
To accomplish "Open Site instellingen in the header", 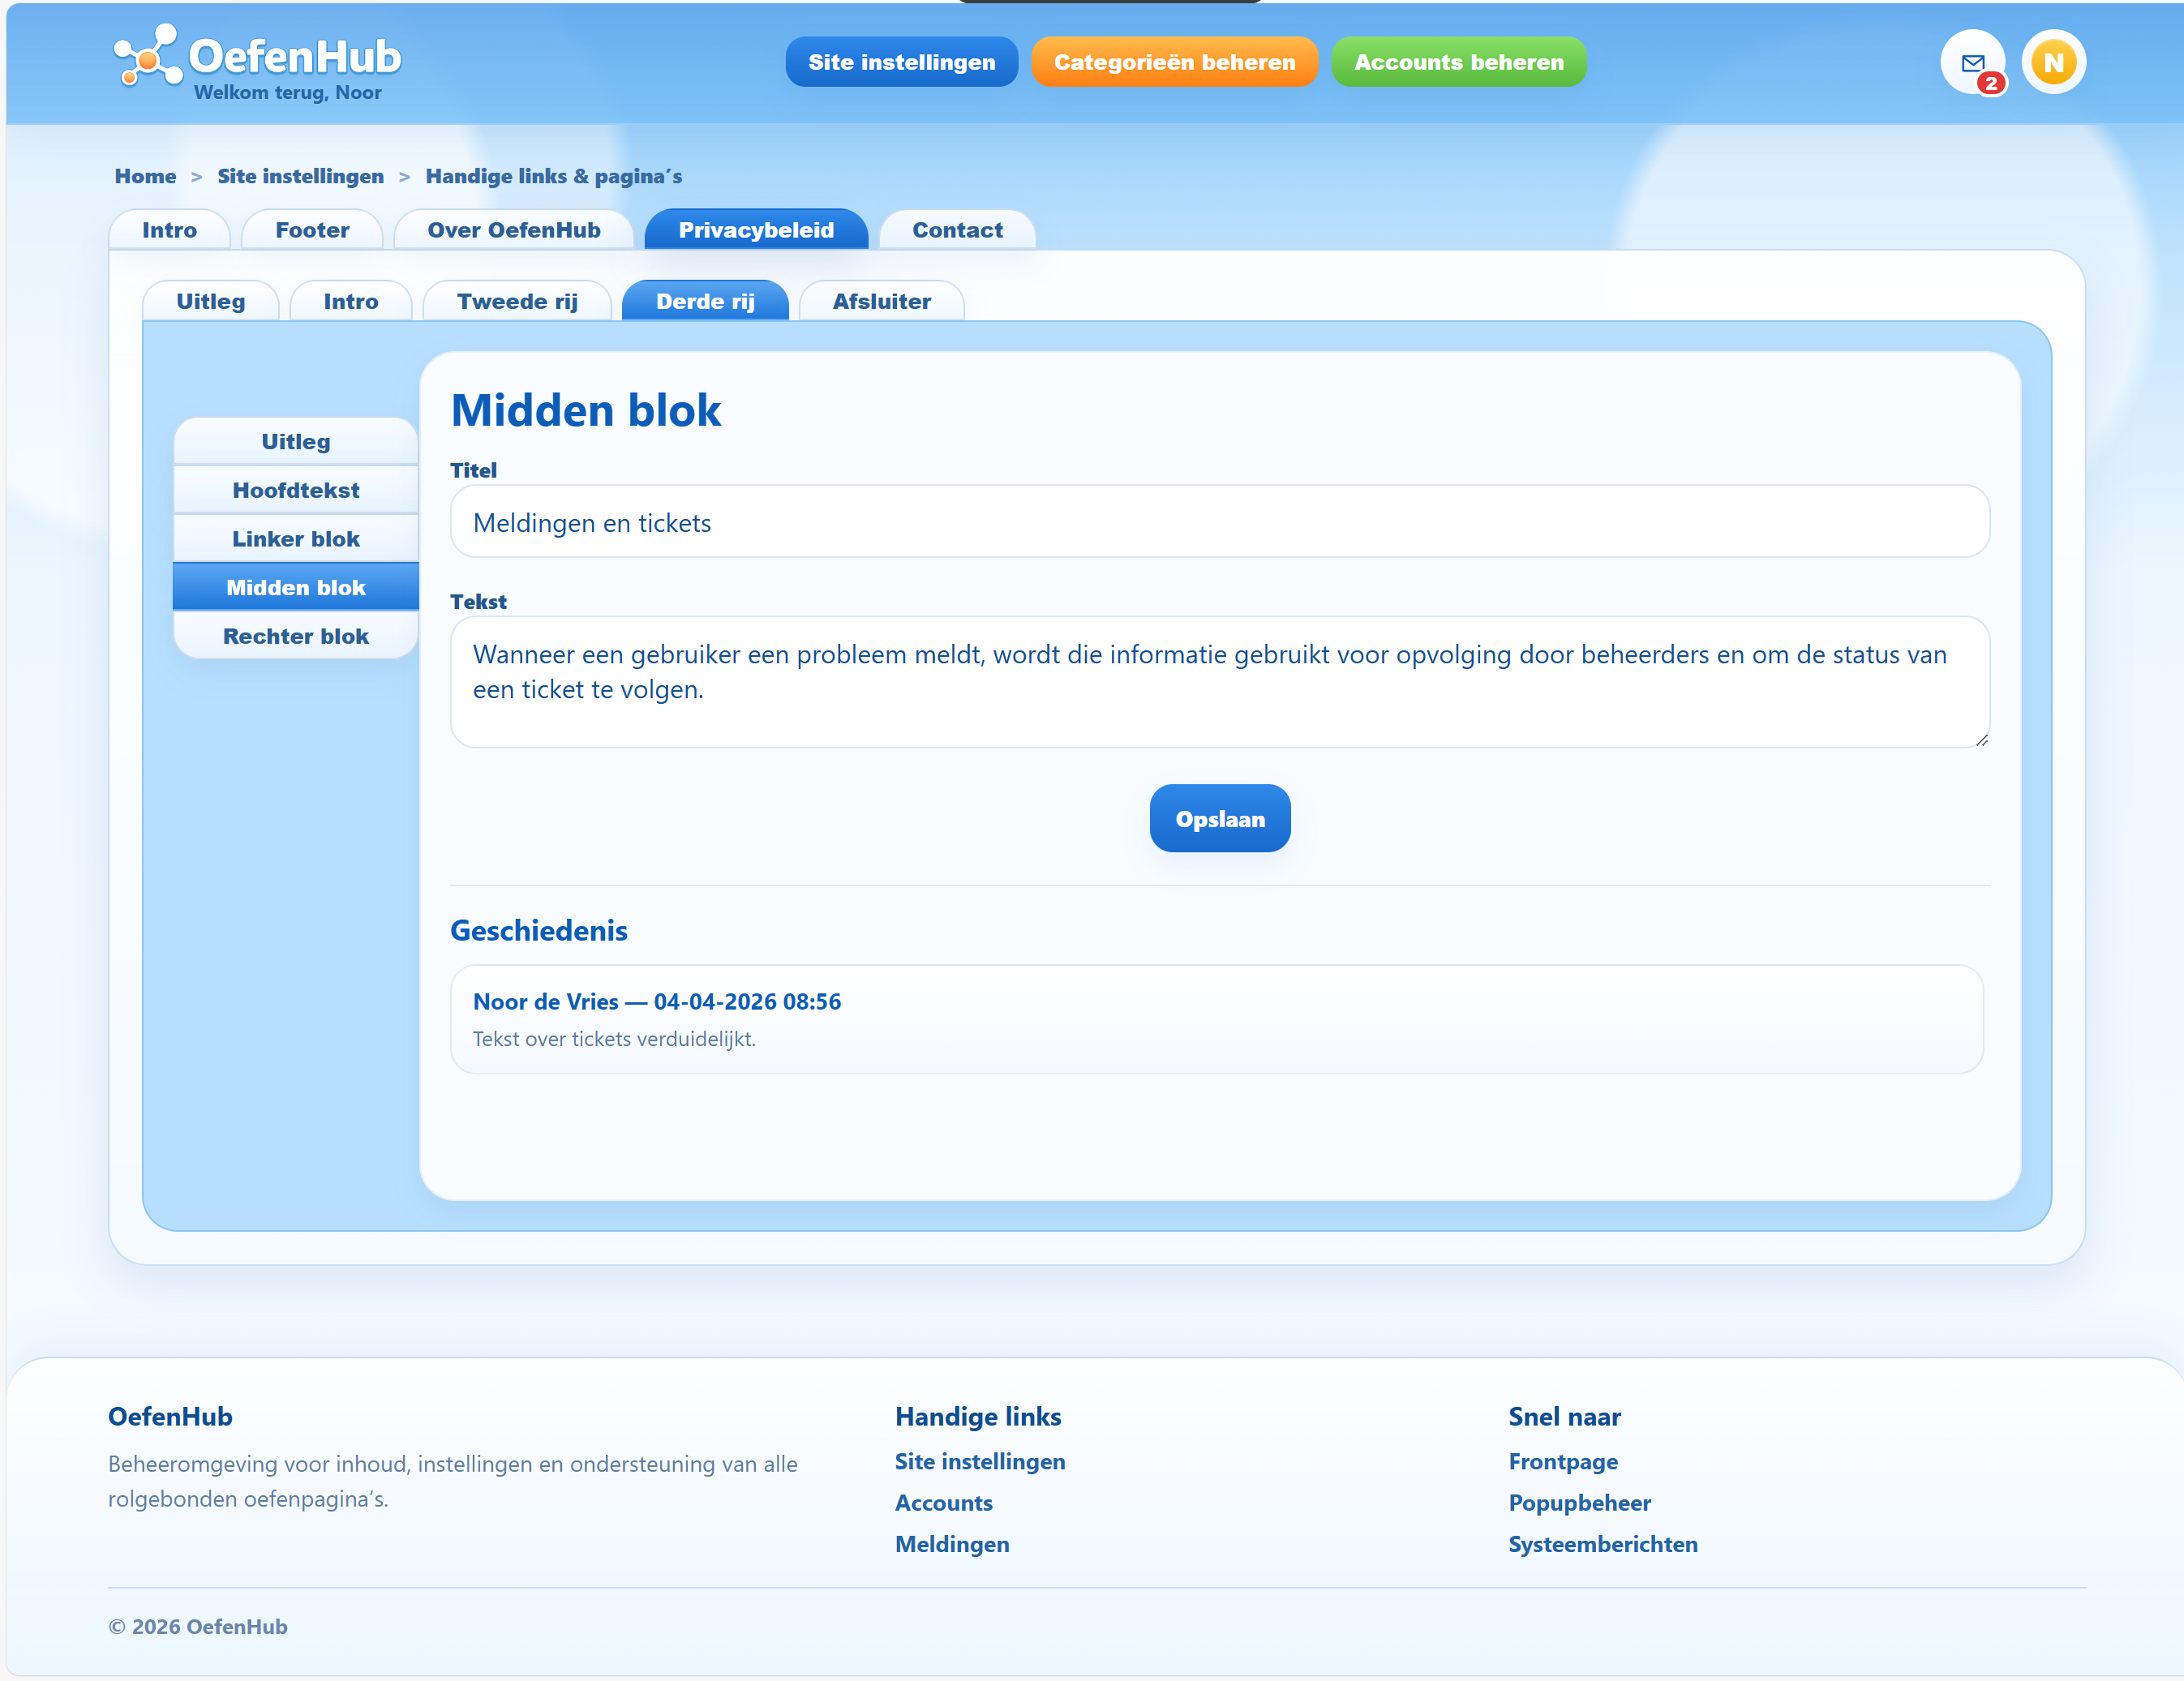I will pos(901,62).
